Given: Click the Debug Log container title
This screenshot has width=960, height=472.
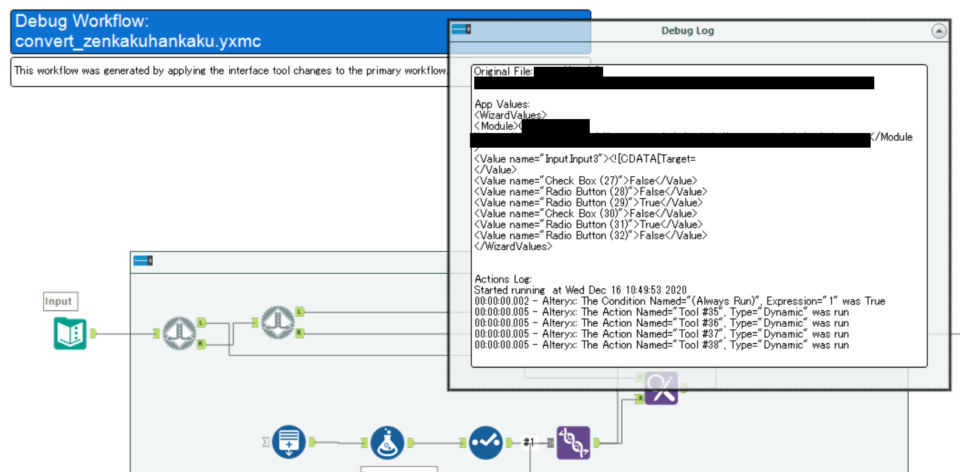Looking at the screenshot, I should pyautogui.click(x=688, y=31).
